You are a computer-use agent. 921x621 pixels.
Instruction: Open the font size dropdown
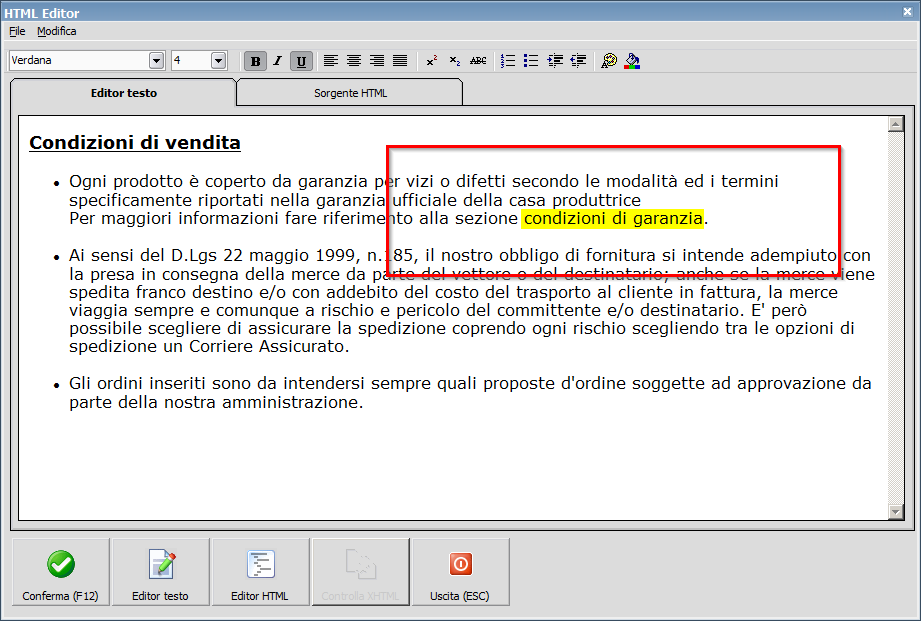(219, 61)
